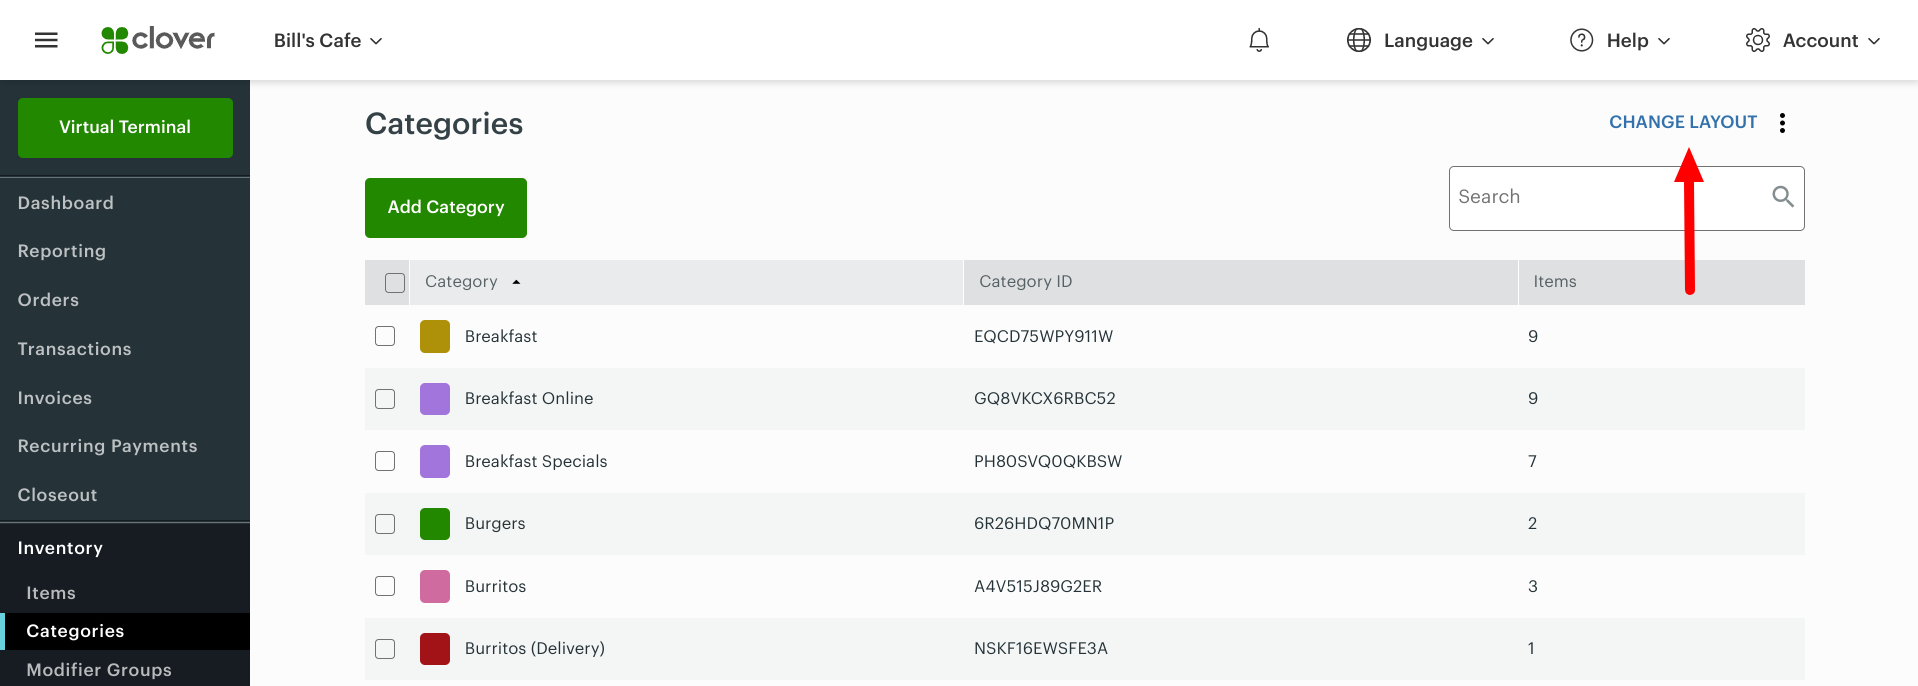Open the hamburger navigation menu
Viewport: 1918px width, 686px height.
pos(46,40)
